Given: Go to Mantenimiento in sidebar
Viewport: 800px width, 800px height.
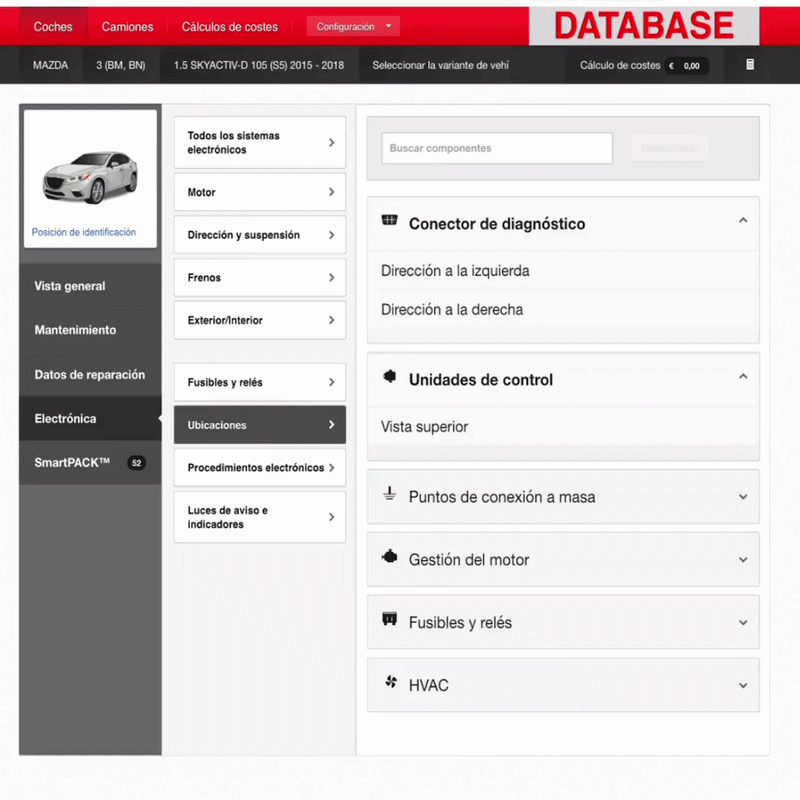Looking at the screenshot, I should (x=90, y=330).
